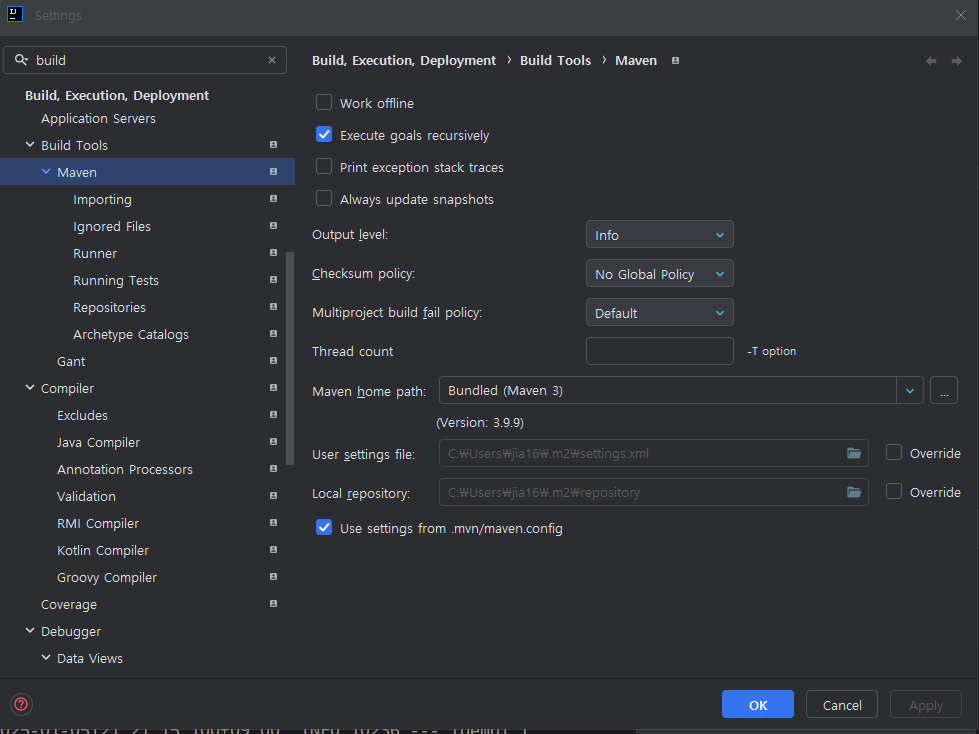Image resolution: width=979 pixels, height=734 pixels.
Task: Click the OK button
Action: pos(757,705)
